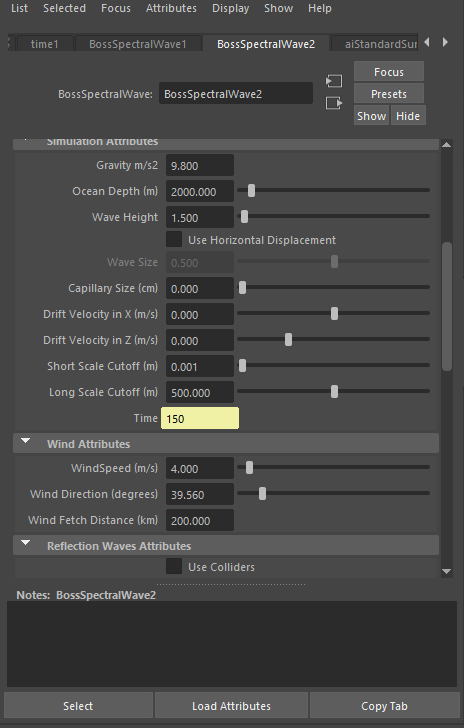Open the Attributes menu

pos(171,8)
